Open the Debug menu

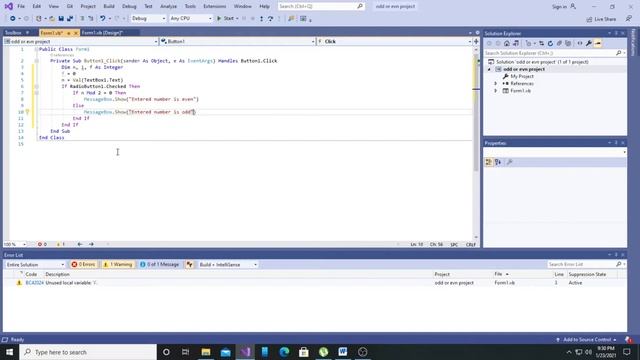[129, 6]
